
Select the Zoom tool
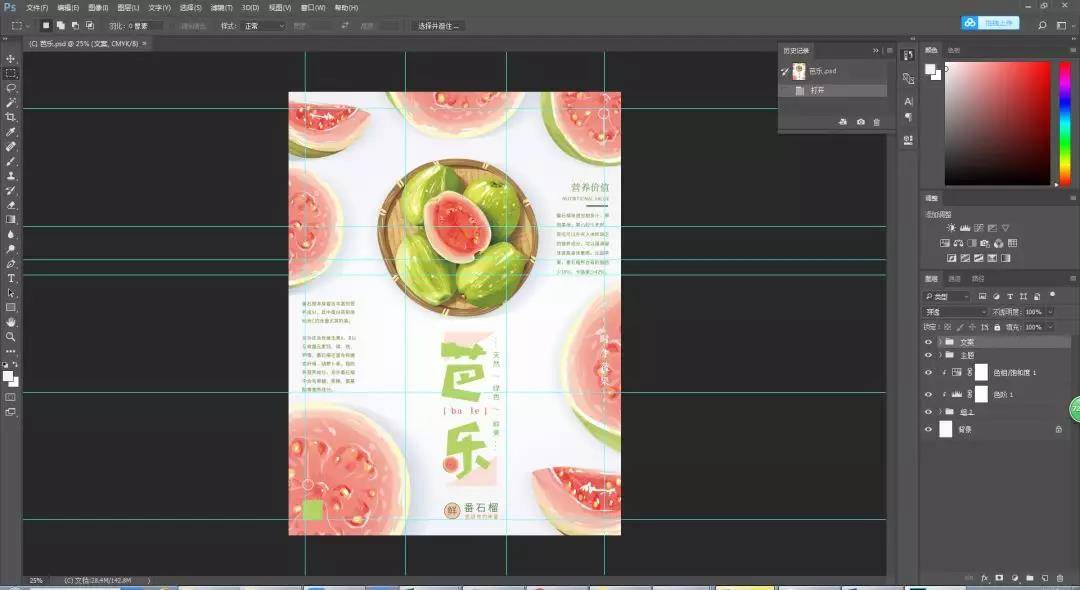[x=10, y=337]
